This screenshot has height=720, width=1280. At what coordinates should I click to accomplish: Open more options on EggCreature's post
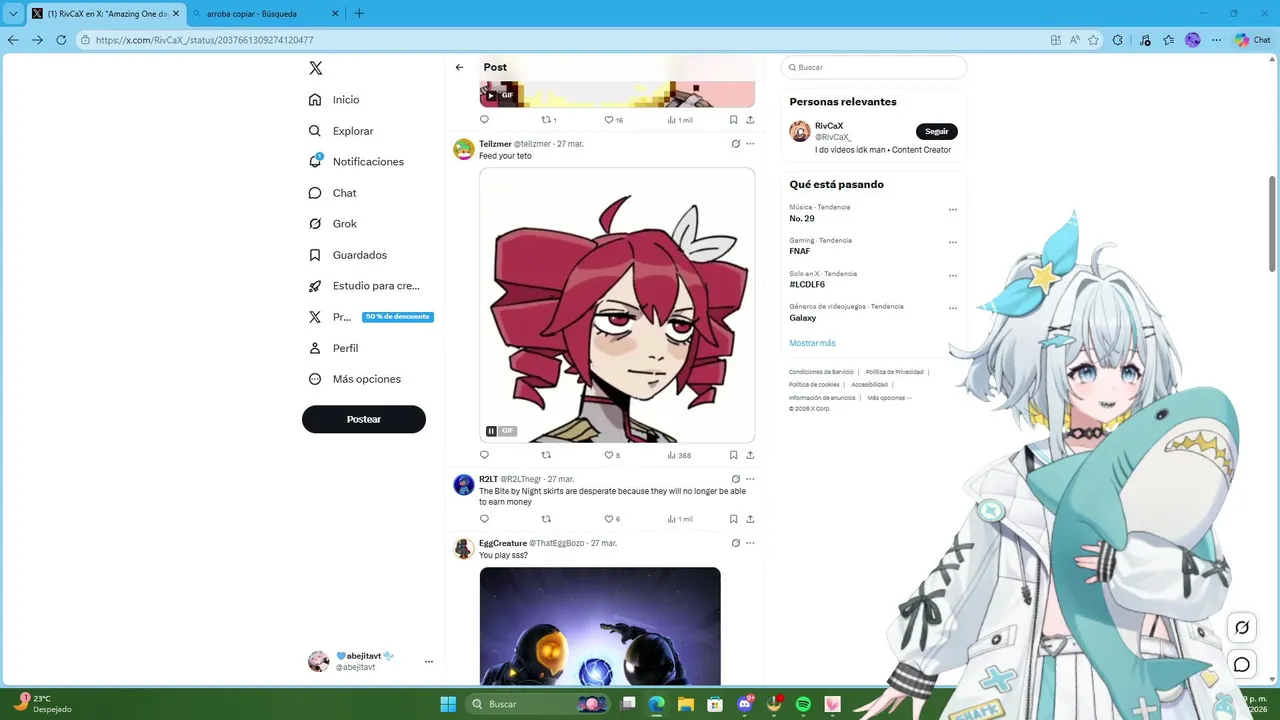click(750, 543)
